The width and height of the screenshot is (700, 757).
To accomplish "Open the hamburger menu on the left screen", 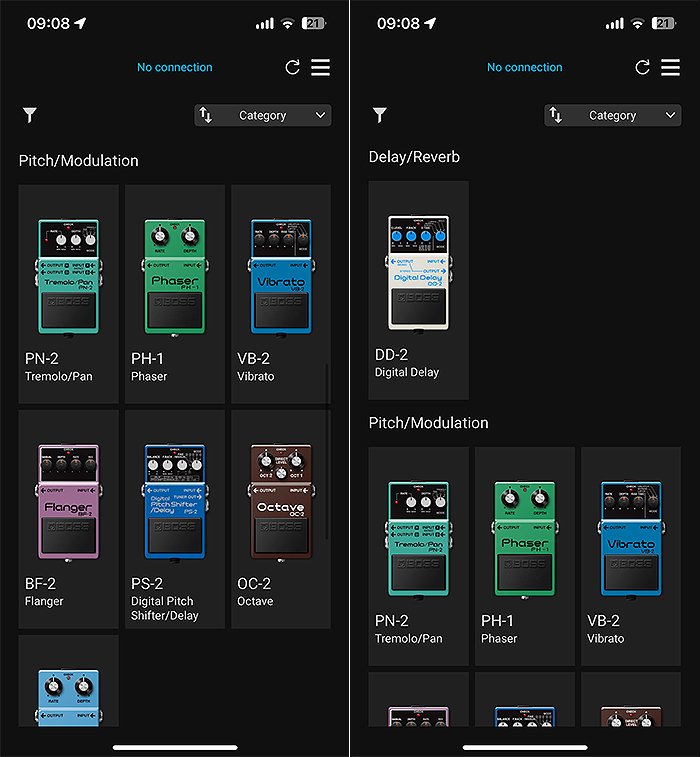I will point(321,67).
